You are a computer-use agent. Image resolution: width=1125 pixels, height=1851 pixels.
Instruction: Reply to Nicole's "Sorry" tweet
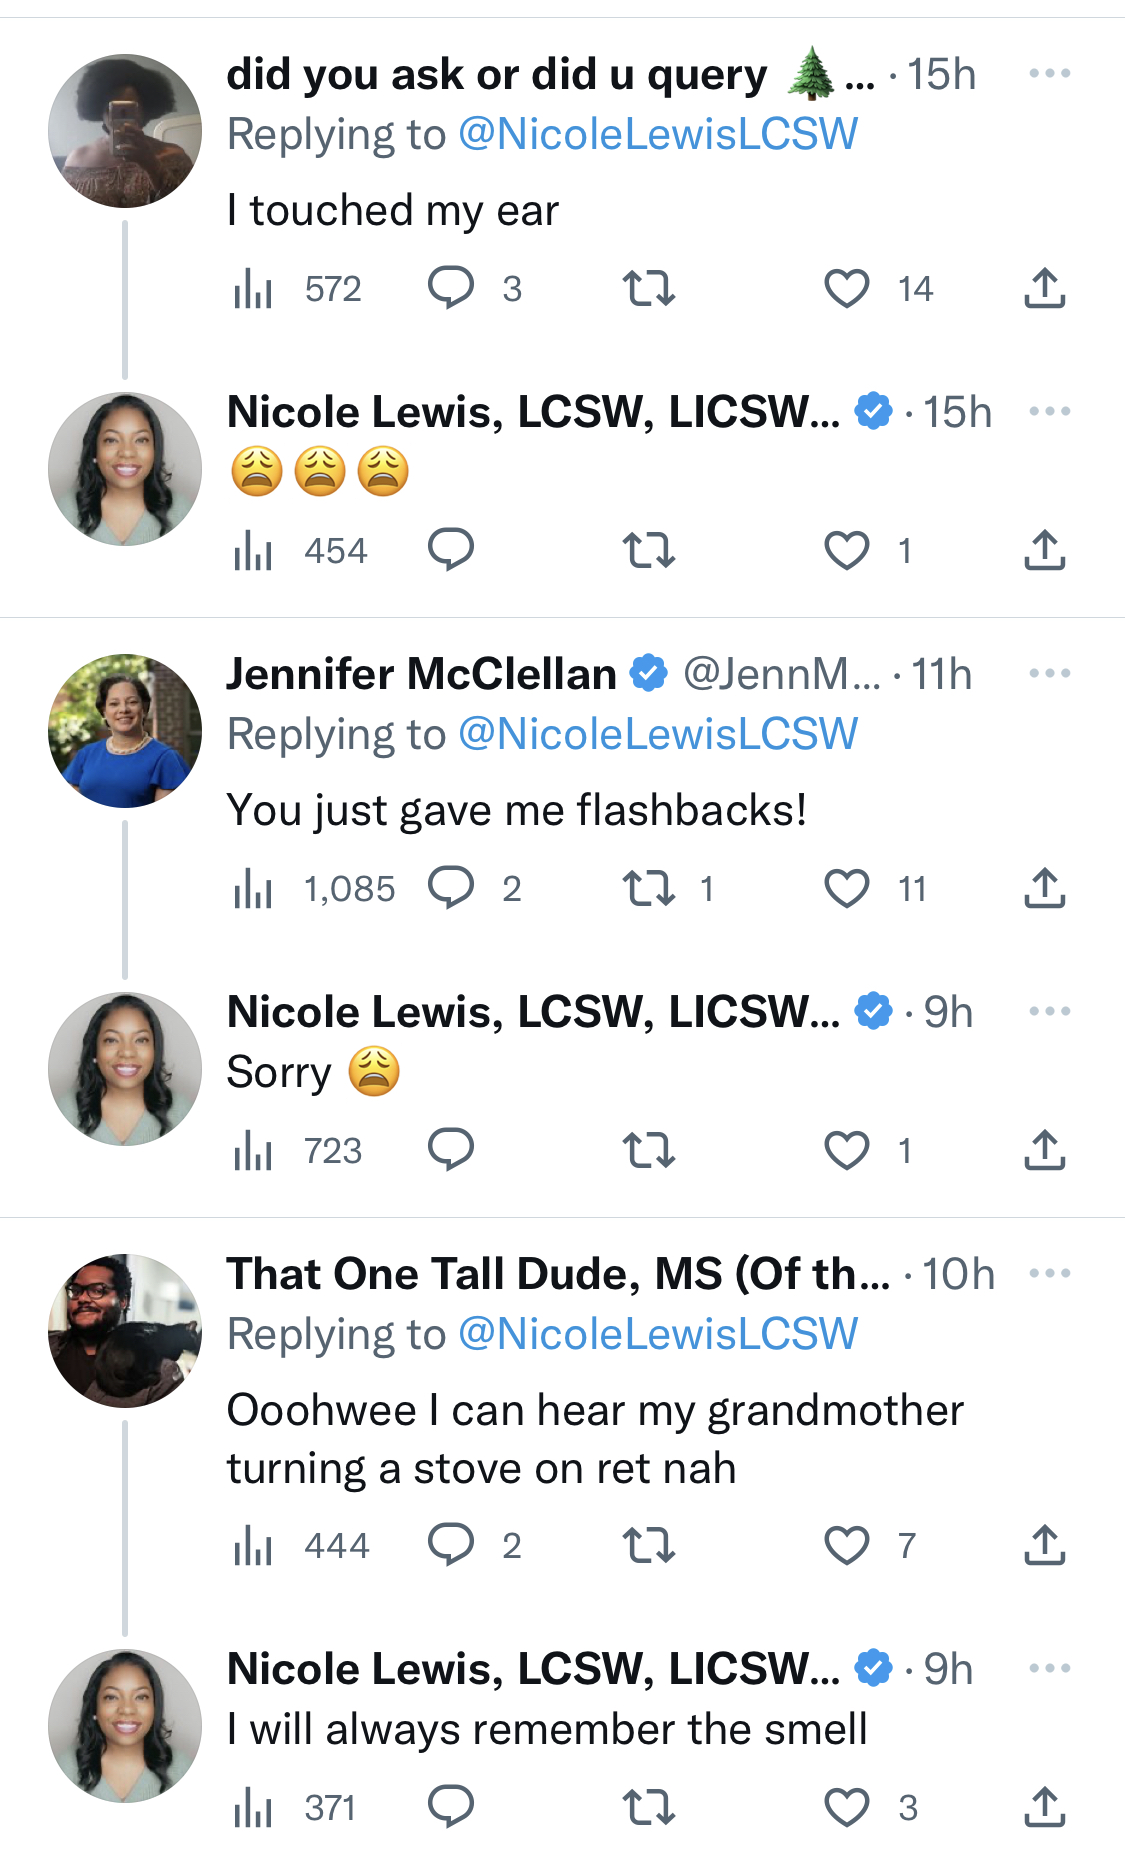pos(451,1149)
